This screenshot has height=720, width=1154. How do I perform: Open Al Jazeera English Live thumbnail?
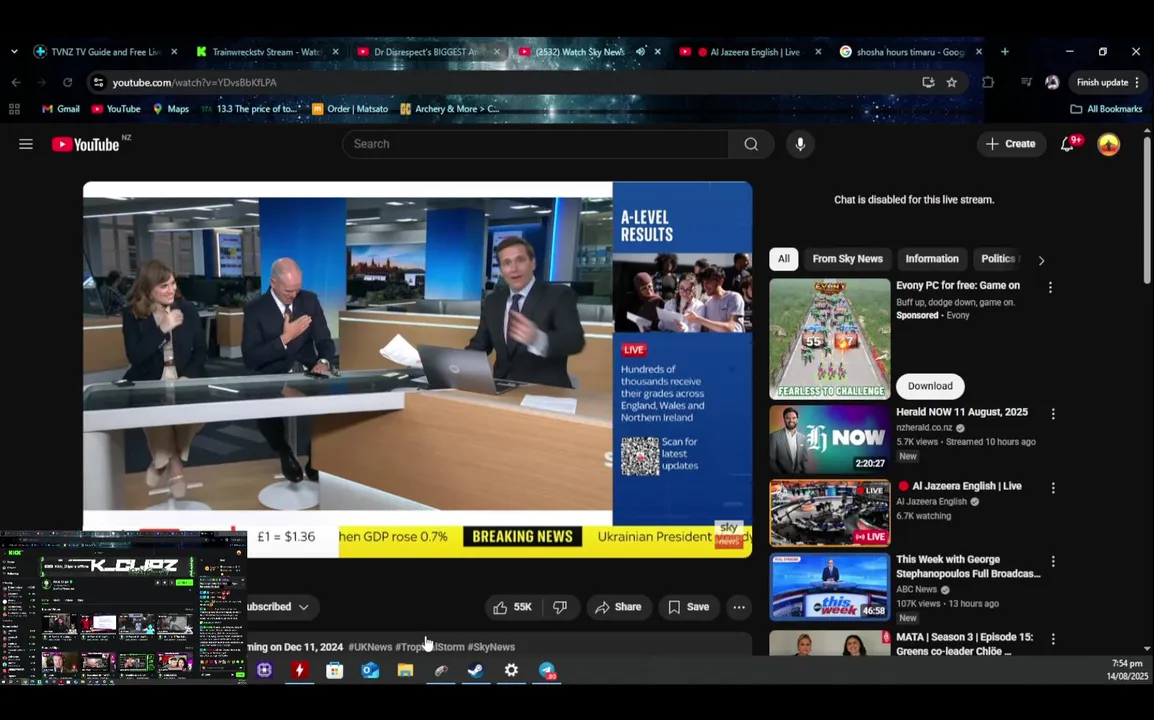829,513
